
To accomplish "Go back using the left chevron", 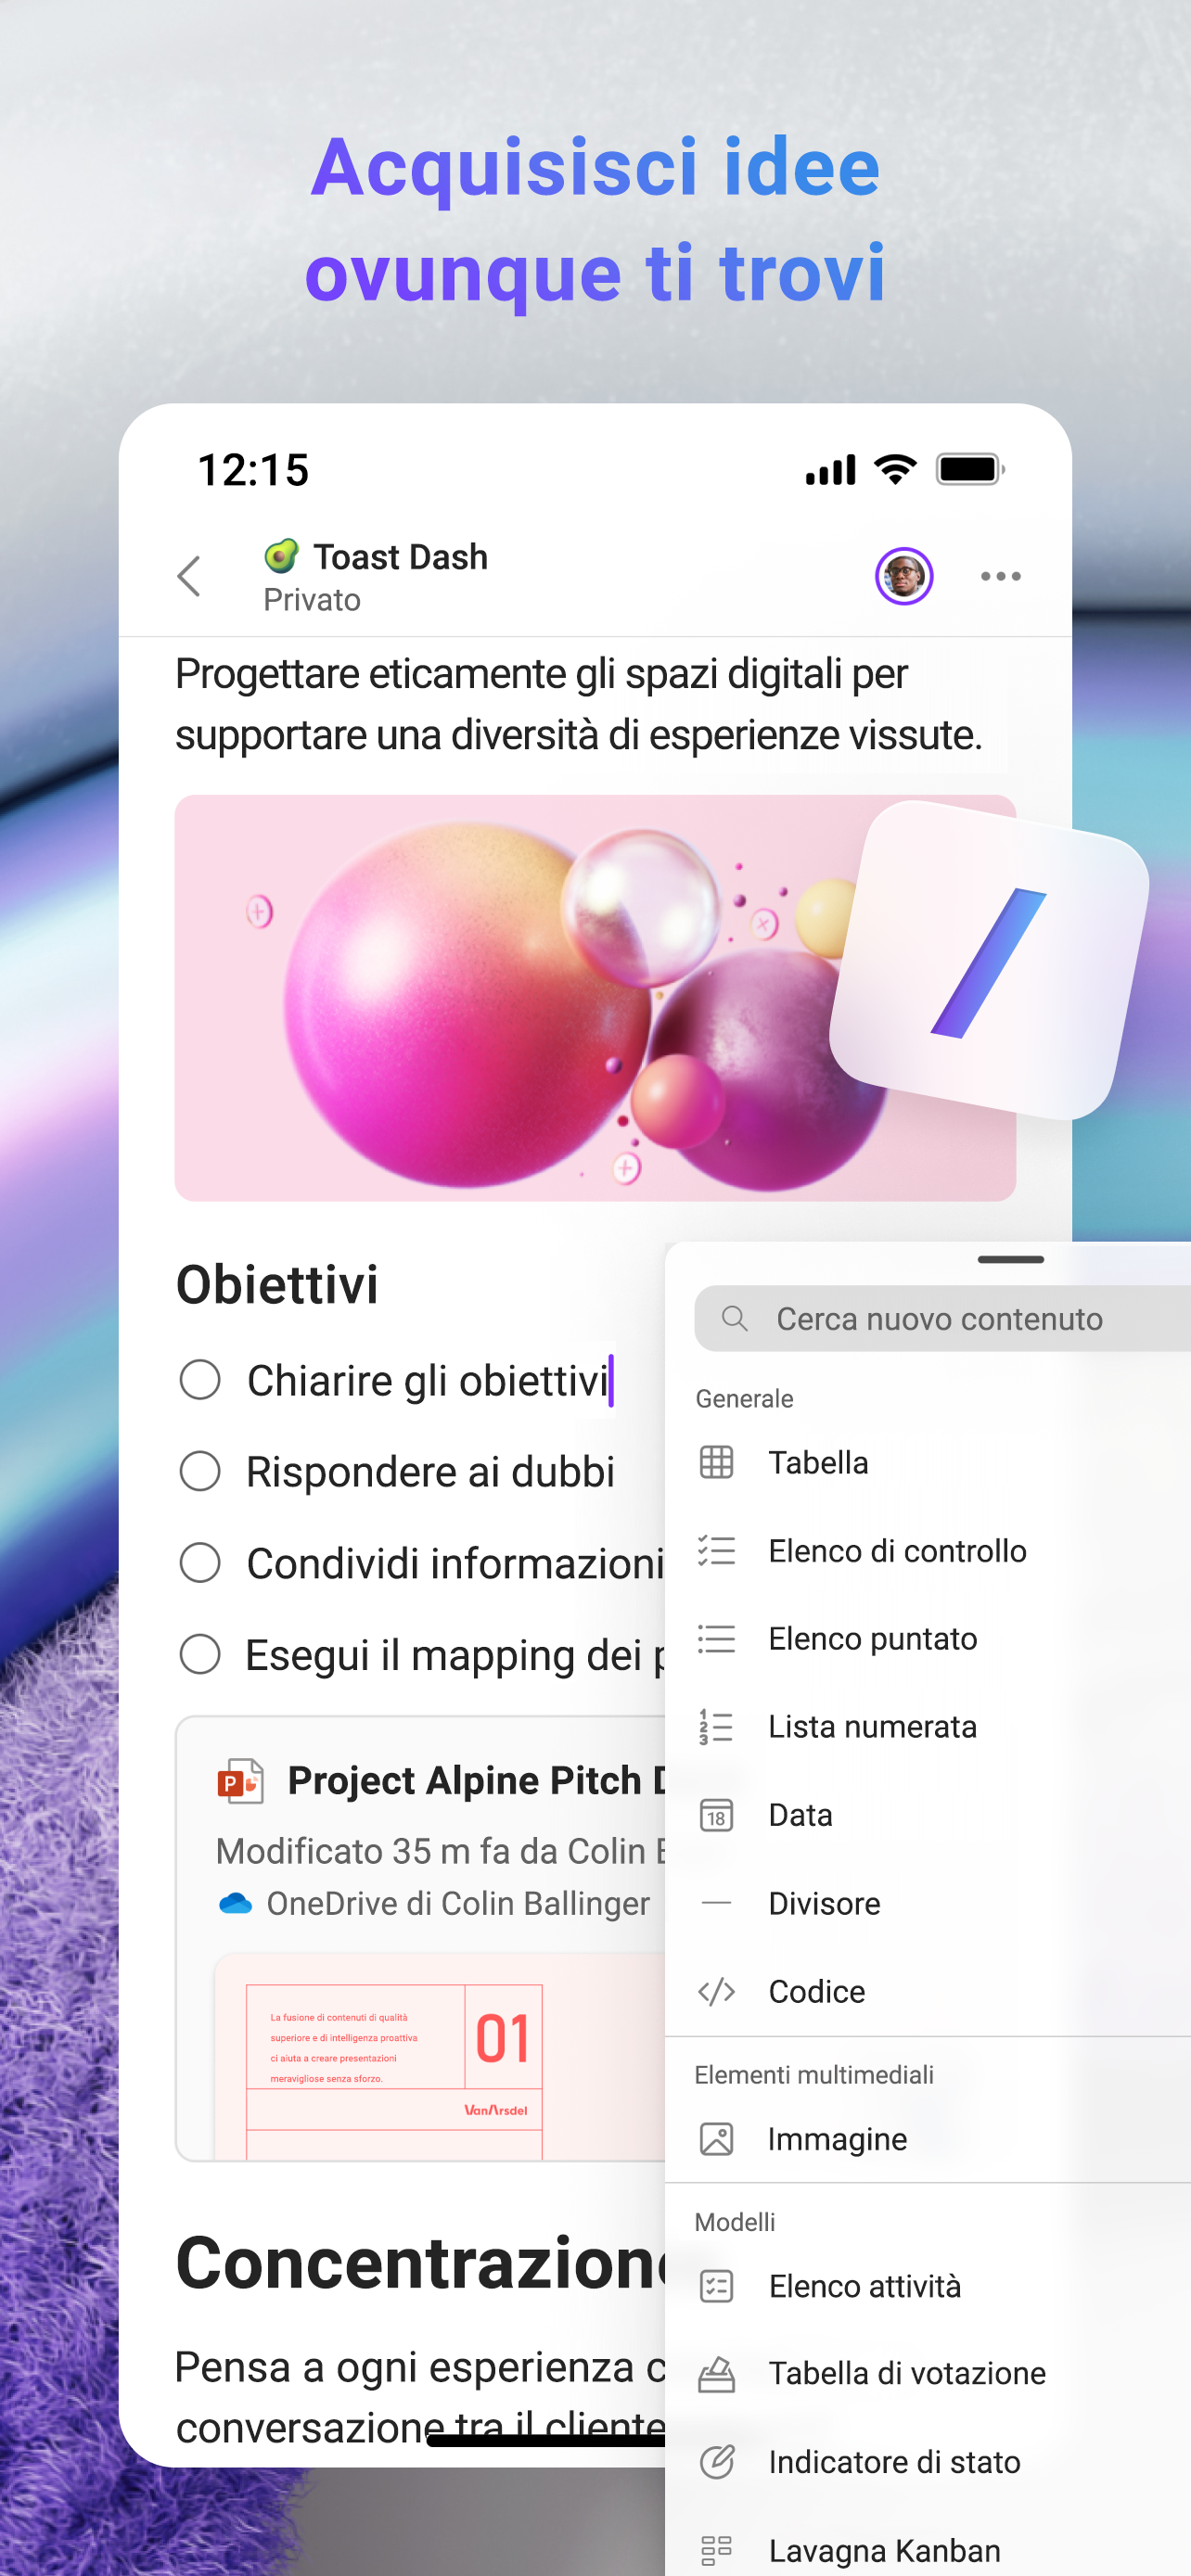I will 189,576.
